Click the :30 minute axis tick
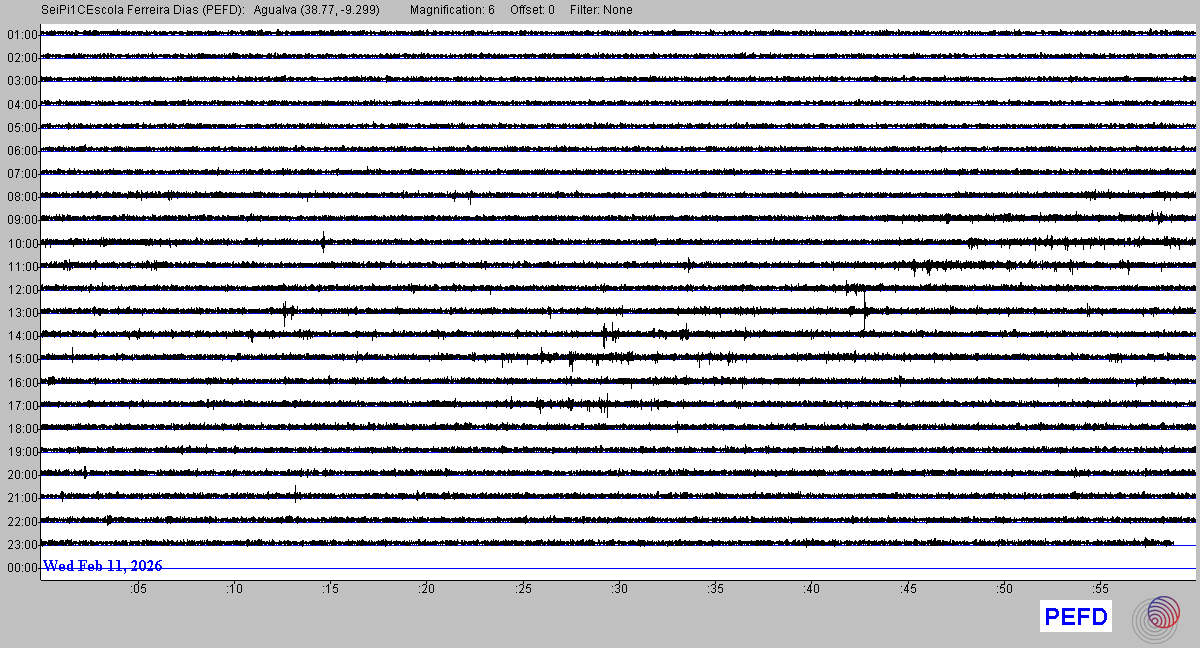The height and width of the screenshot is (648, 1200). (x=619, y=590)
